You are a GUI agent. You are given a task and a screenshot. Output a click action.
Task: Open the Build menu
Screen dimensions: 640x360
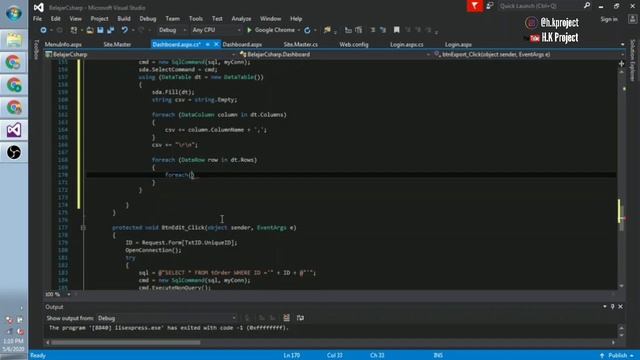(x=124, y=19)
